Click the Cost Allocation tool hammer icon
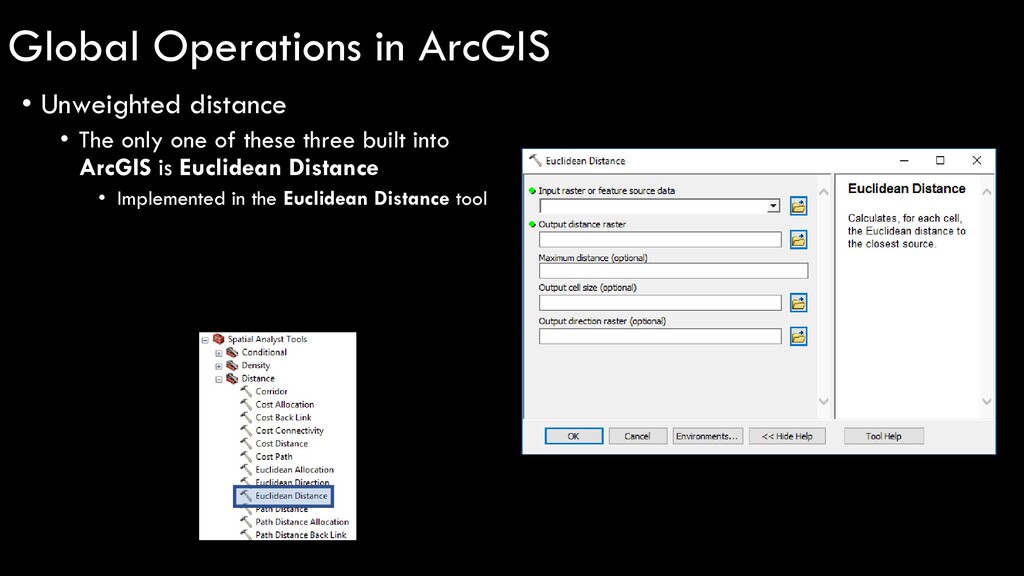This screenshot has width=1024, height=576. 246,404
